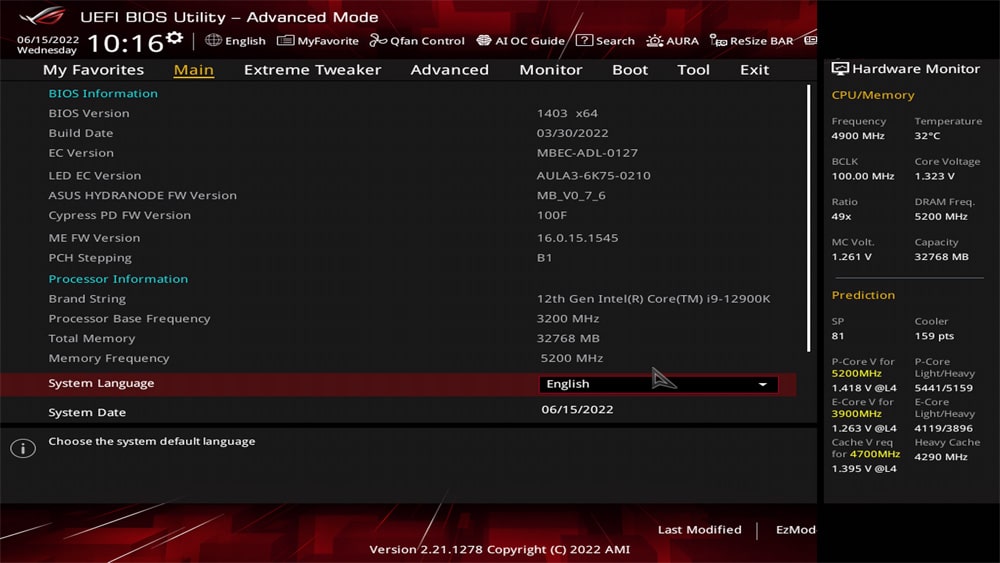Click the main panel vertical scrollbar
This screenshot has height=563, width=1000.
pos(809,218)
